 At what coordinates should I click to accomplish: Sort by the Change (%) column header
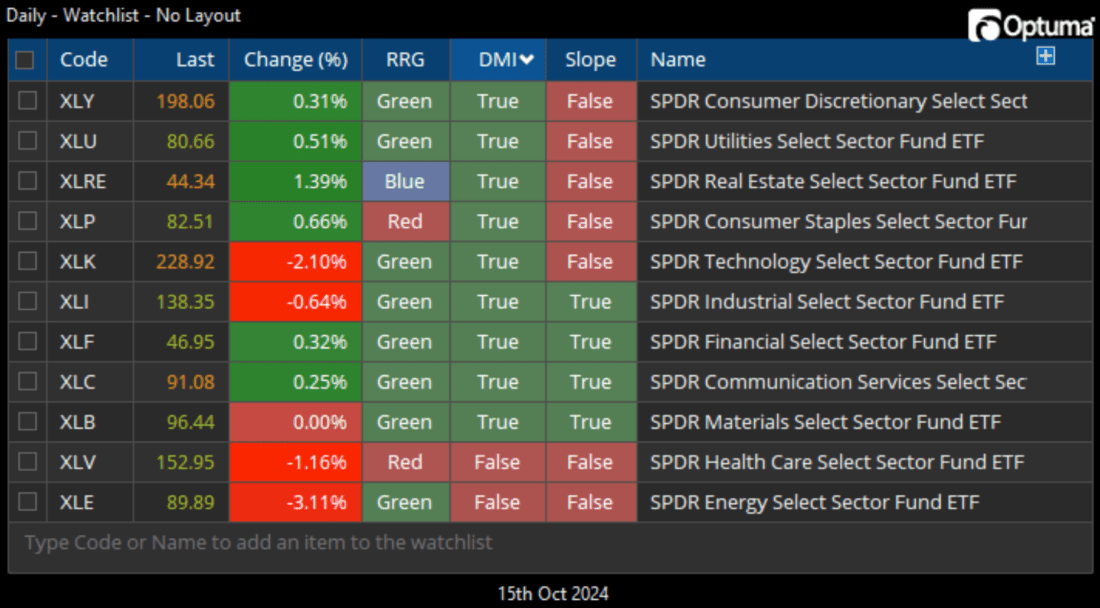(295, 60)
